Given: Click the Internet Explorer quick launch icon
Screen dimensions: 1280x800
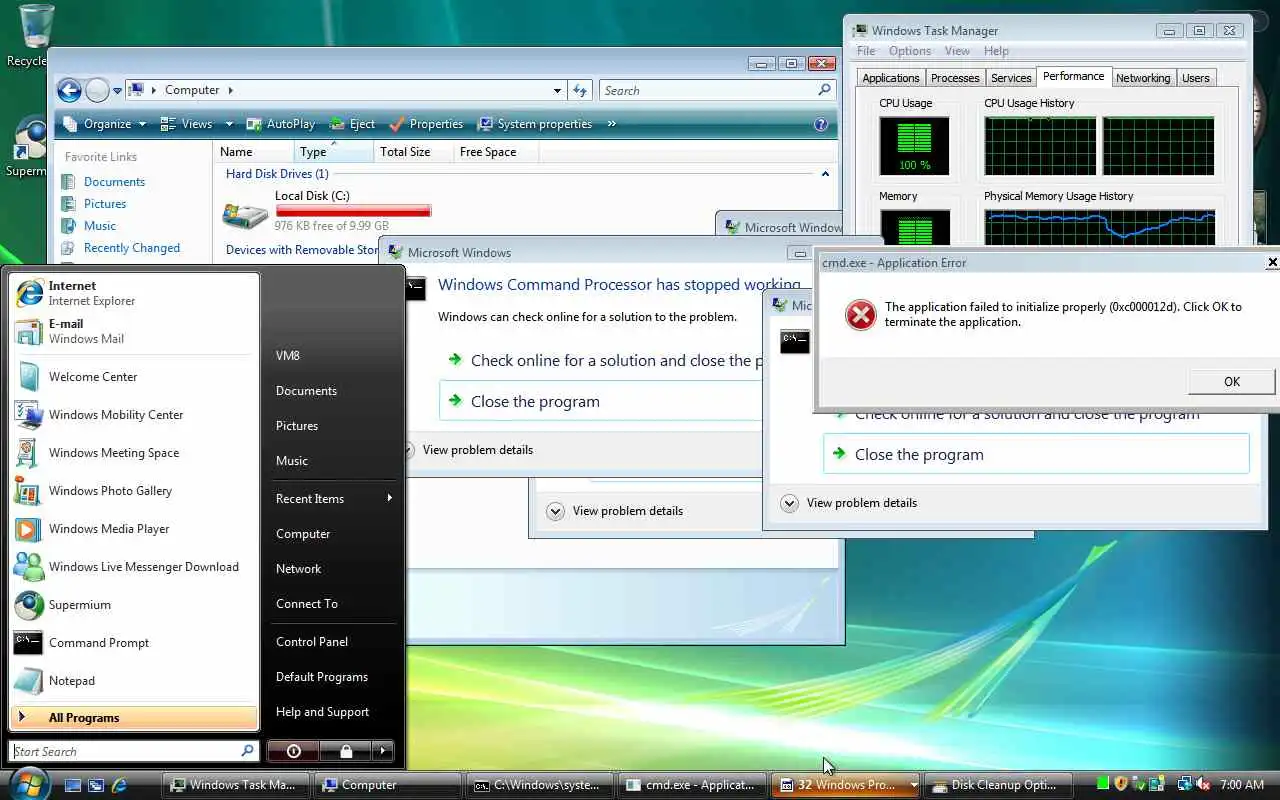Looking at the screenshot, I should coord(119,786).
